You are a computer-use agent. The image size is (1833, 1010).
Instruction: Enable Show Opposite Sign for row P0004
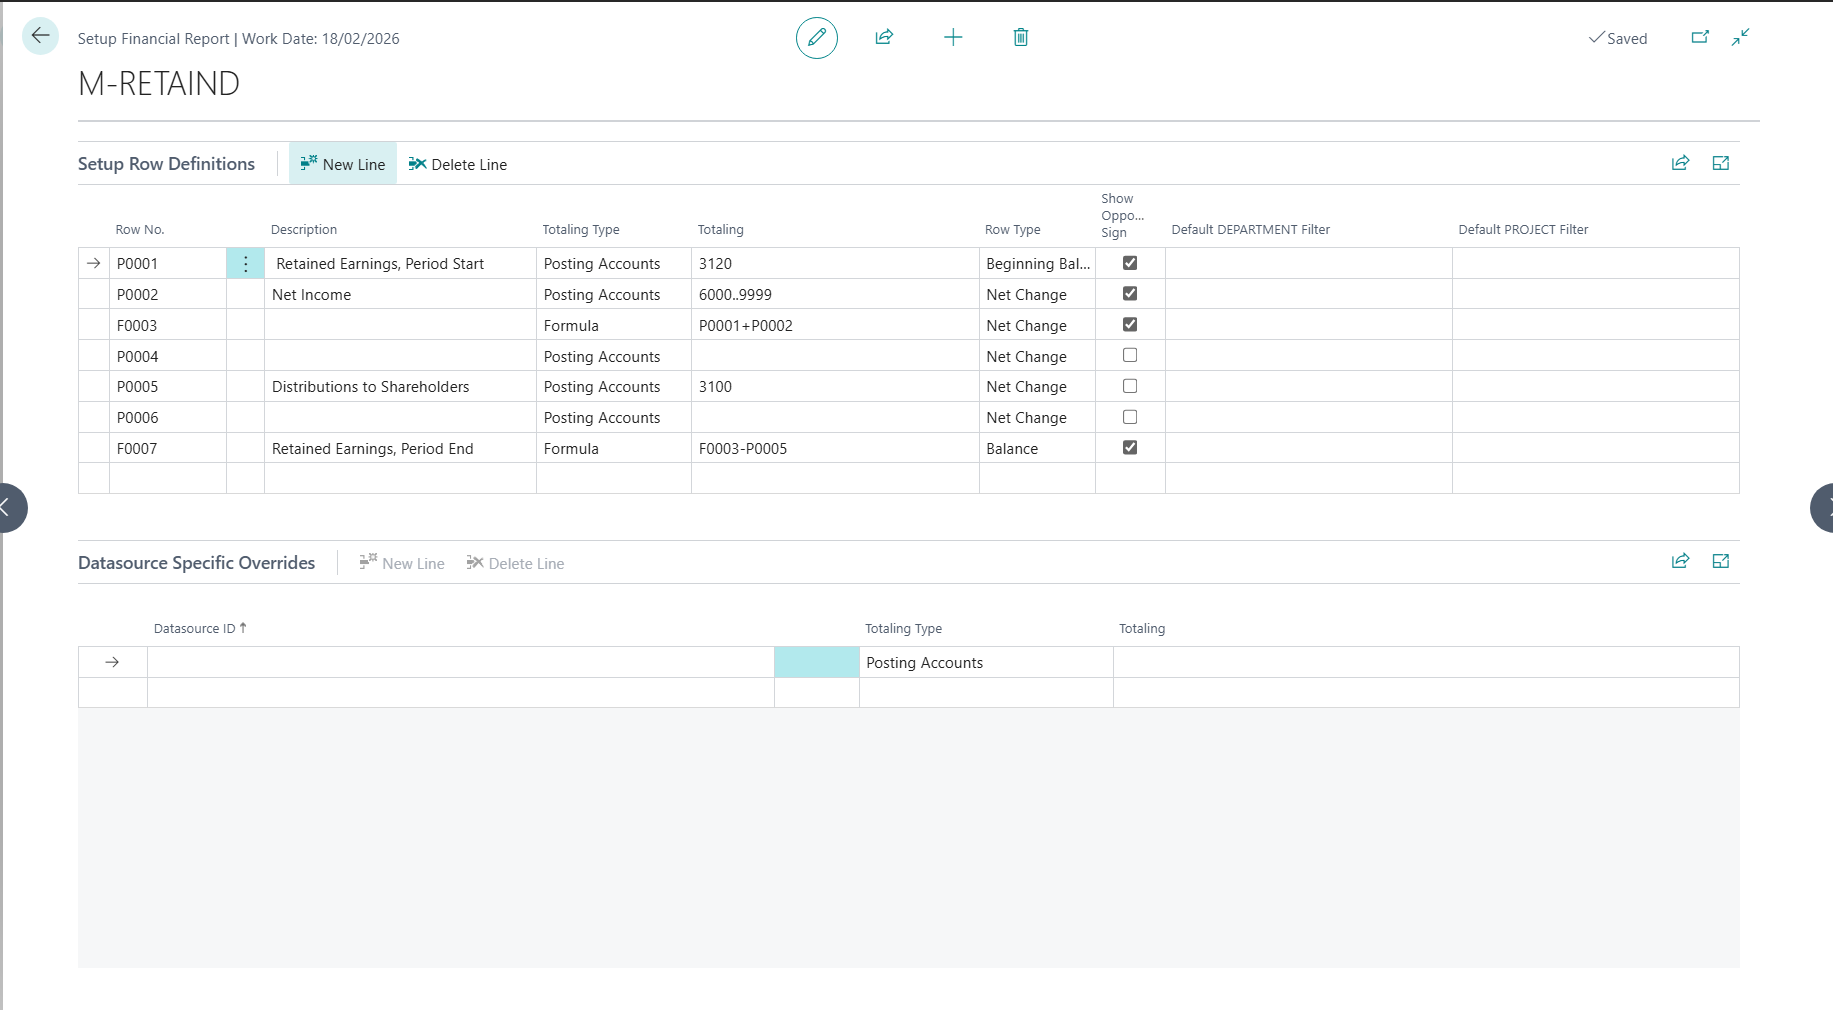pos(1130,355)
